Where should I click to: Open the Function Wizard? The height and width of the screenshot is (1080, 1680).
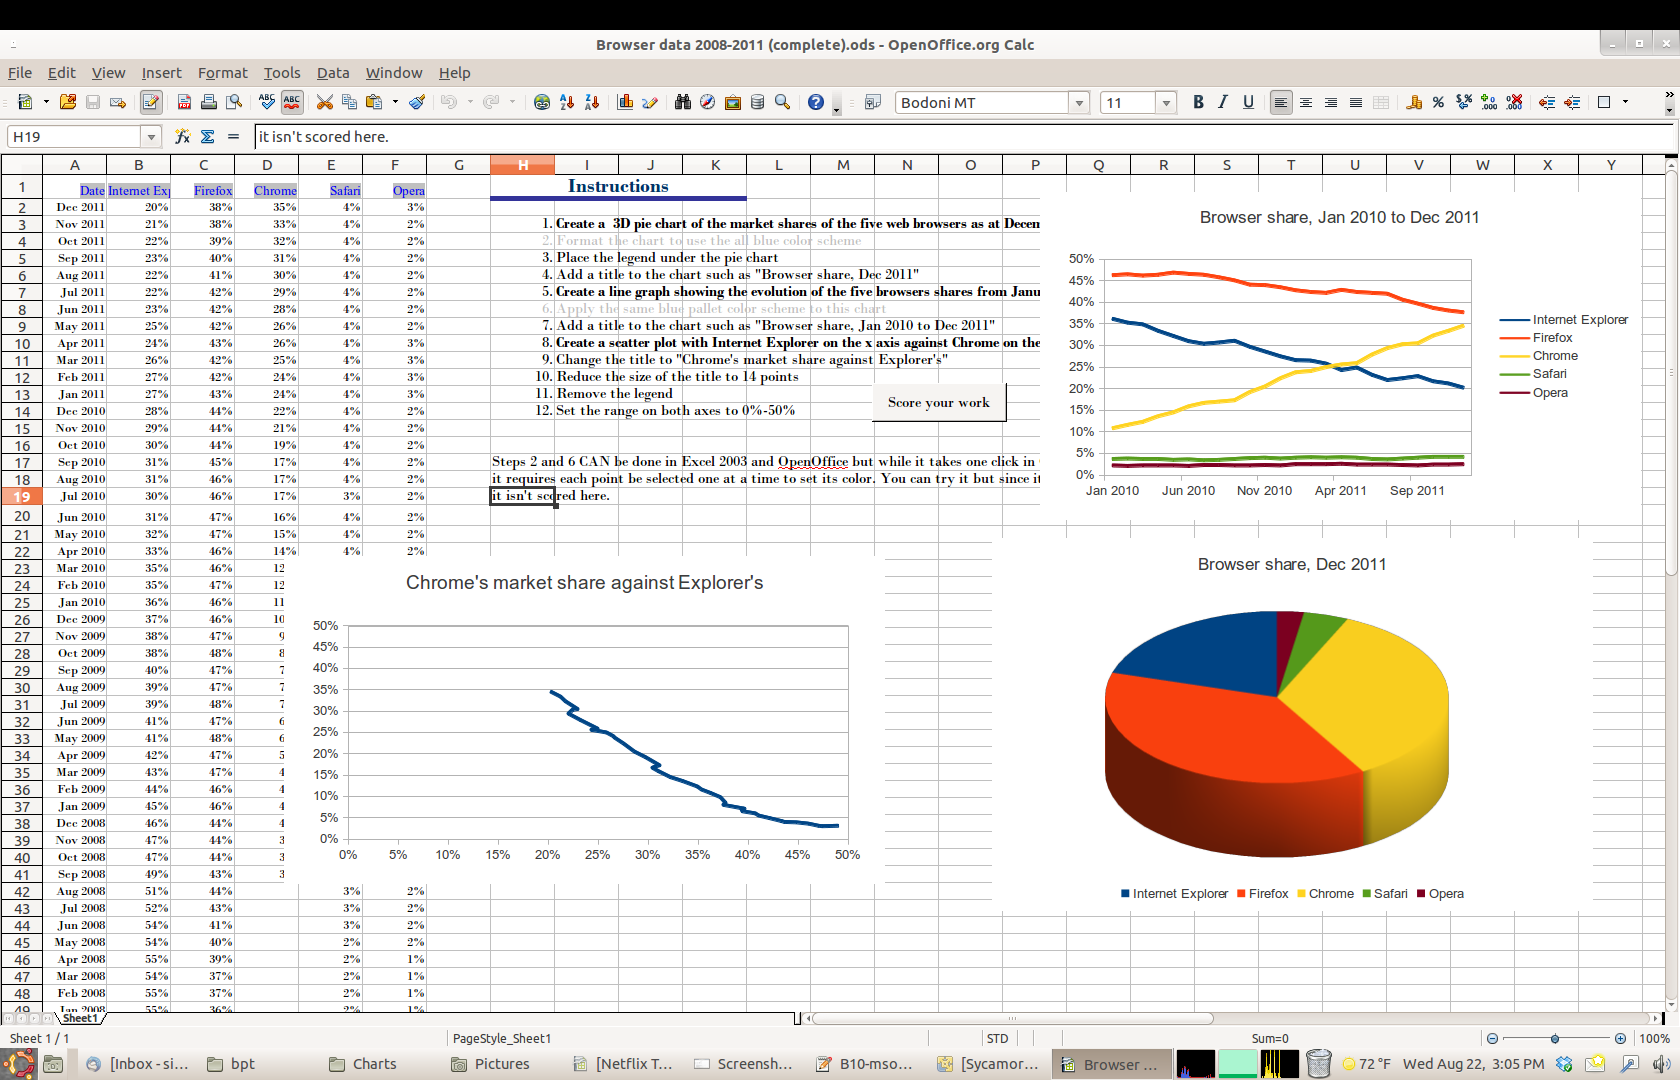(182, 136)
